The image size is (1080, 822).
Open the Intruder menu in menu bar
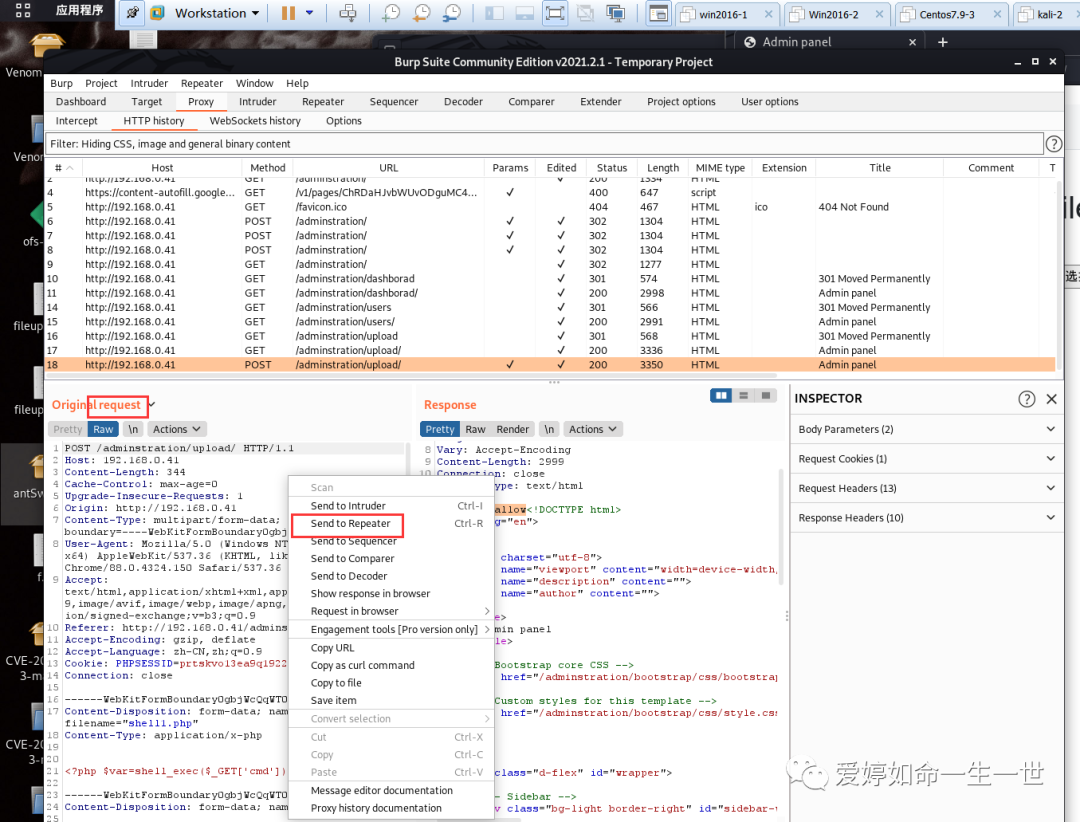click(149, 83)
